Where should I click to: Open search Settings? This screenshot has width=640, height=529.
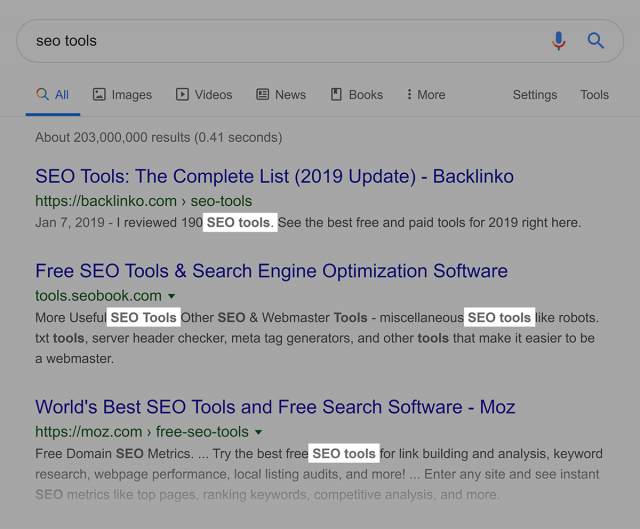(x=535, y=95)
